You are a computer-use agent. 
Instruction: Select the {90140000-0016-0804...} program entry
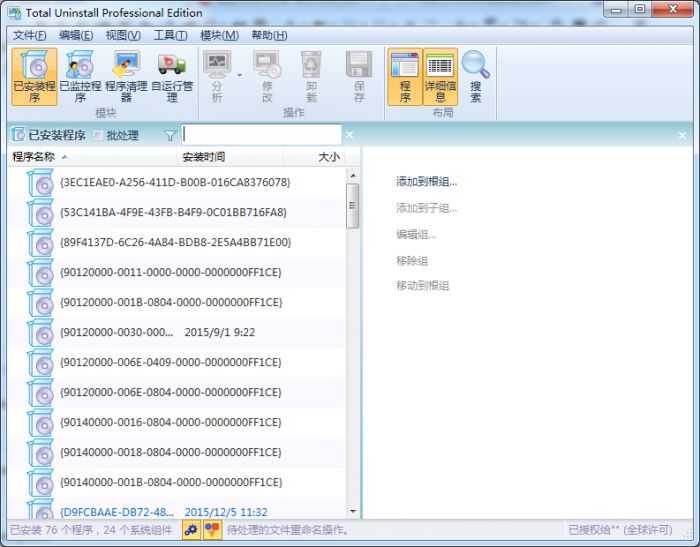coord(177,422)
